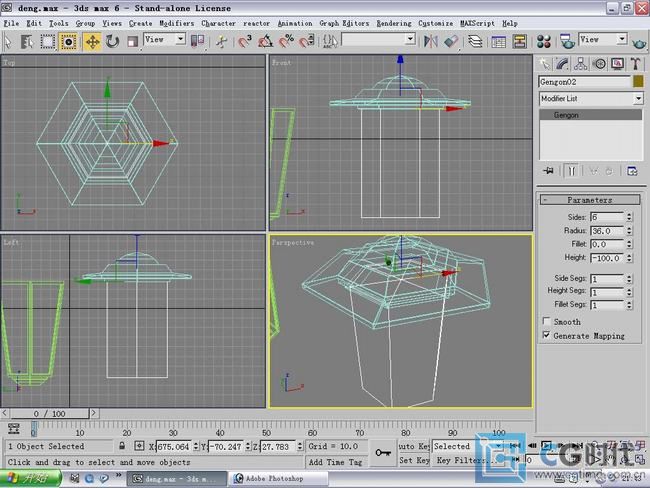
Task: Toggle Spinner Snap
Action: pos(307,41)
